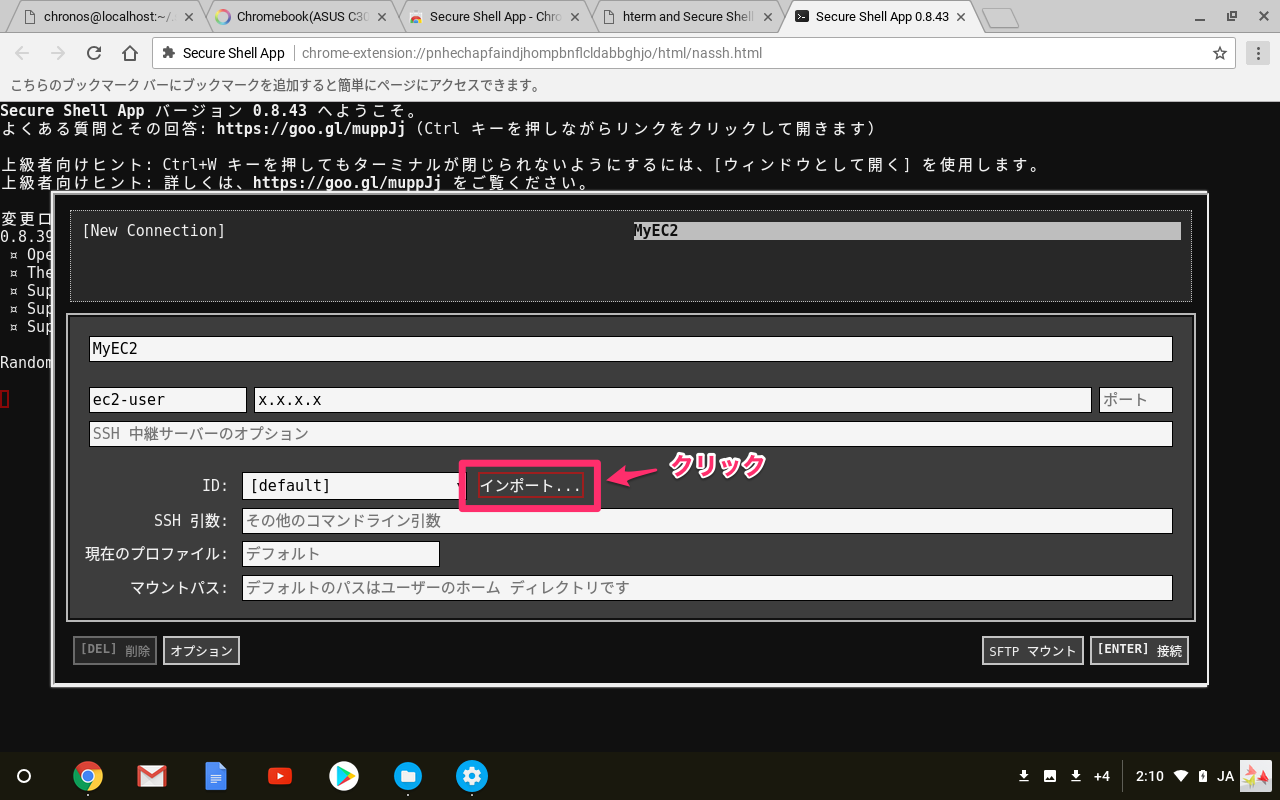The width and height of the screenshot is (1280, 800).
Task: Click the [ENTER] 接続 connect button
Action: pos(1139,651)
